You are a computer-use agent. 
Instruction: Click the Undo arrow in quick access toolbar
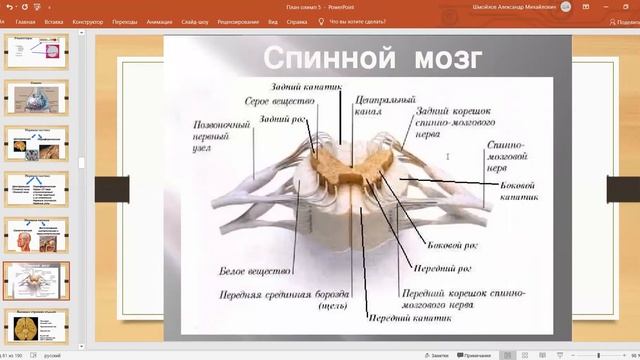pyautogui.click(x=10, y=7)
